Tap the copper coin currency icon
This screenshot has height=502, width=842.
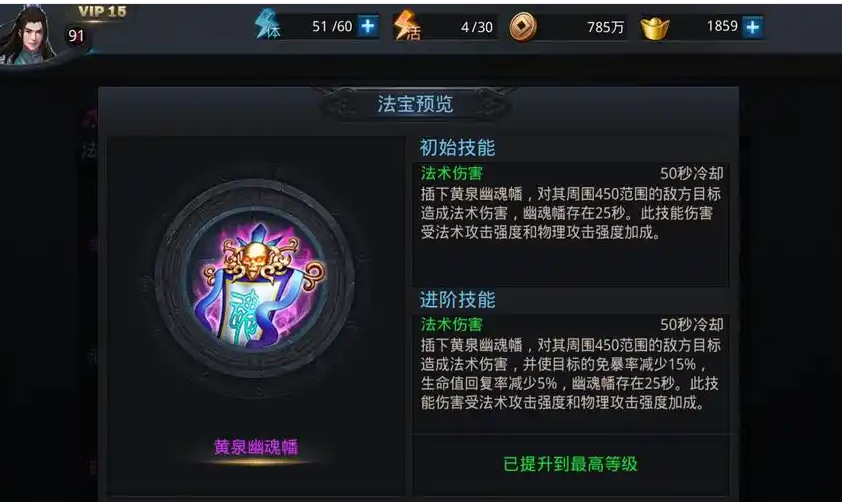[522, 27]
